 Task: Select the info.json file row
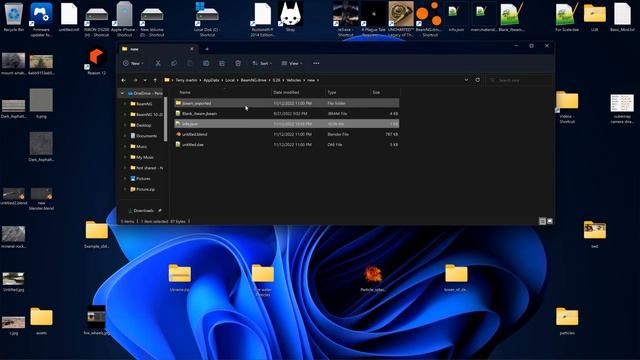(287, 124)
